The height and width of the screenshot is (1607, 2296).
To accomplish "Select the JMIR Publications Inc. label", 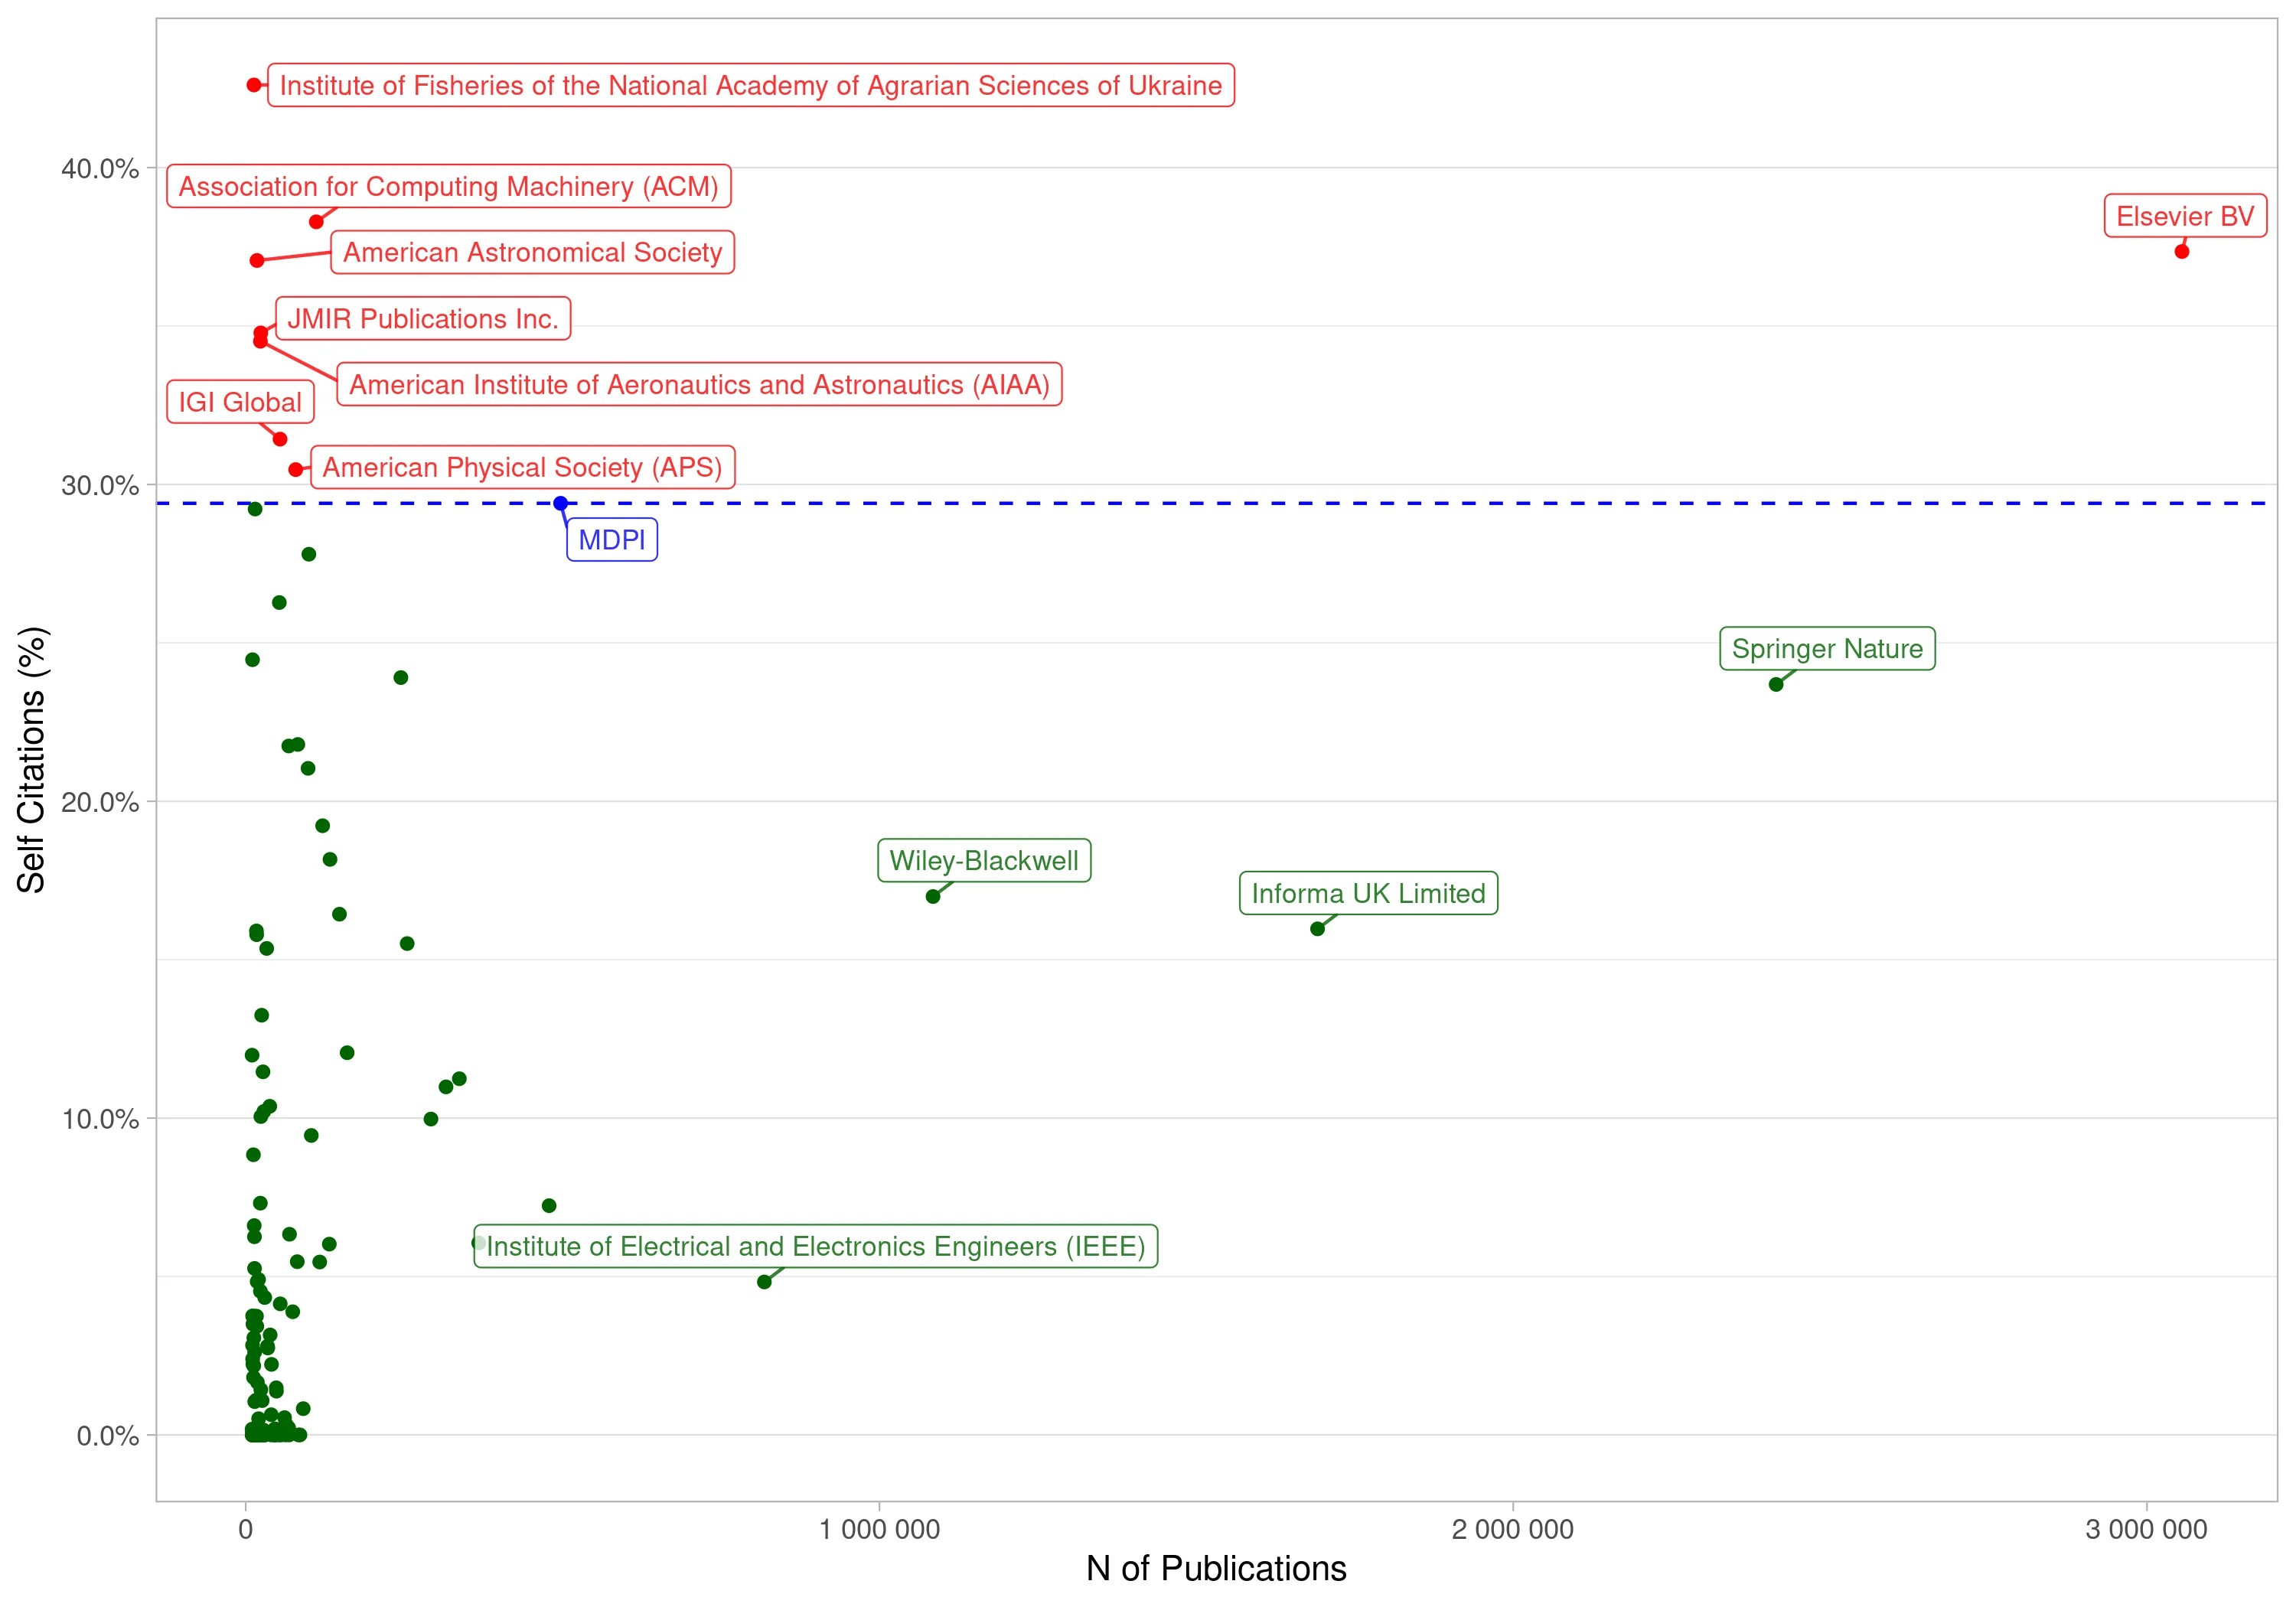I will point(423,319).
